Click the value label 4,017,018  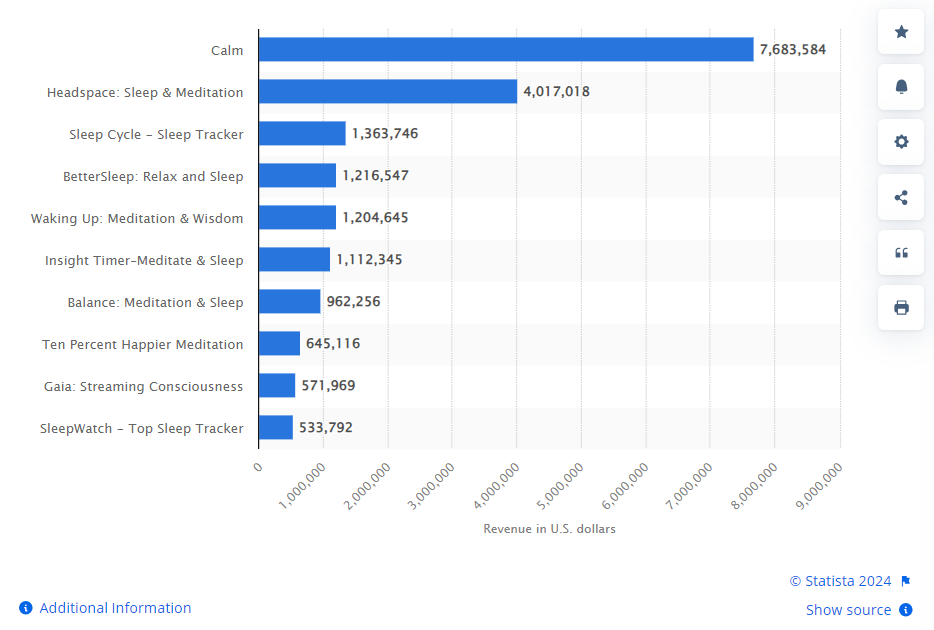coord(556,91)
